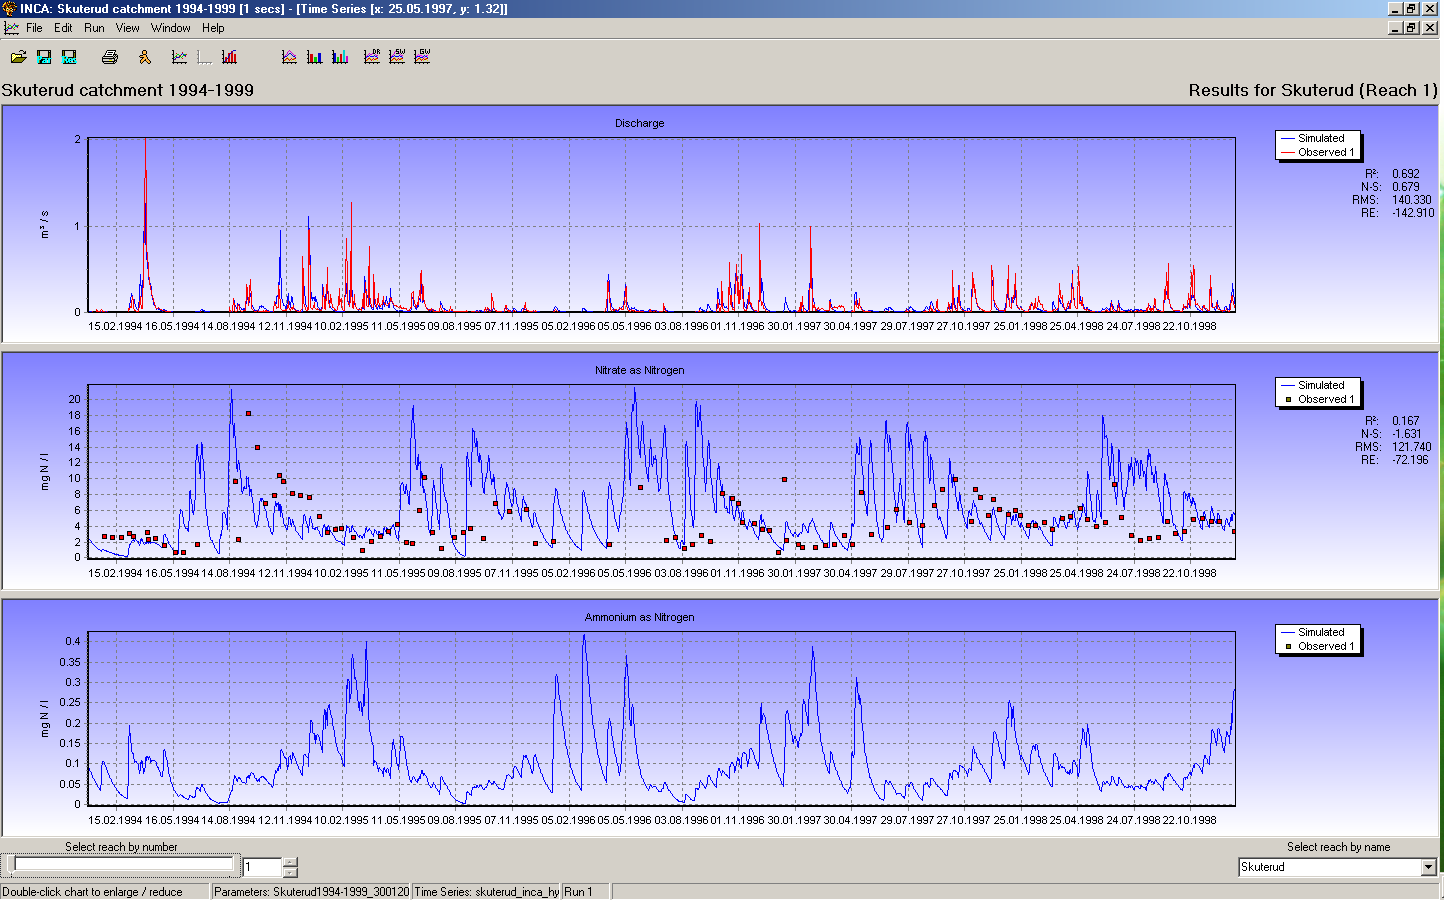Viewport: 1444px width, 900px height.
Task: Click the Select reach by number label
Action: coord(121,847)
